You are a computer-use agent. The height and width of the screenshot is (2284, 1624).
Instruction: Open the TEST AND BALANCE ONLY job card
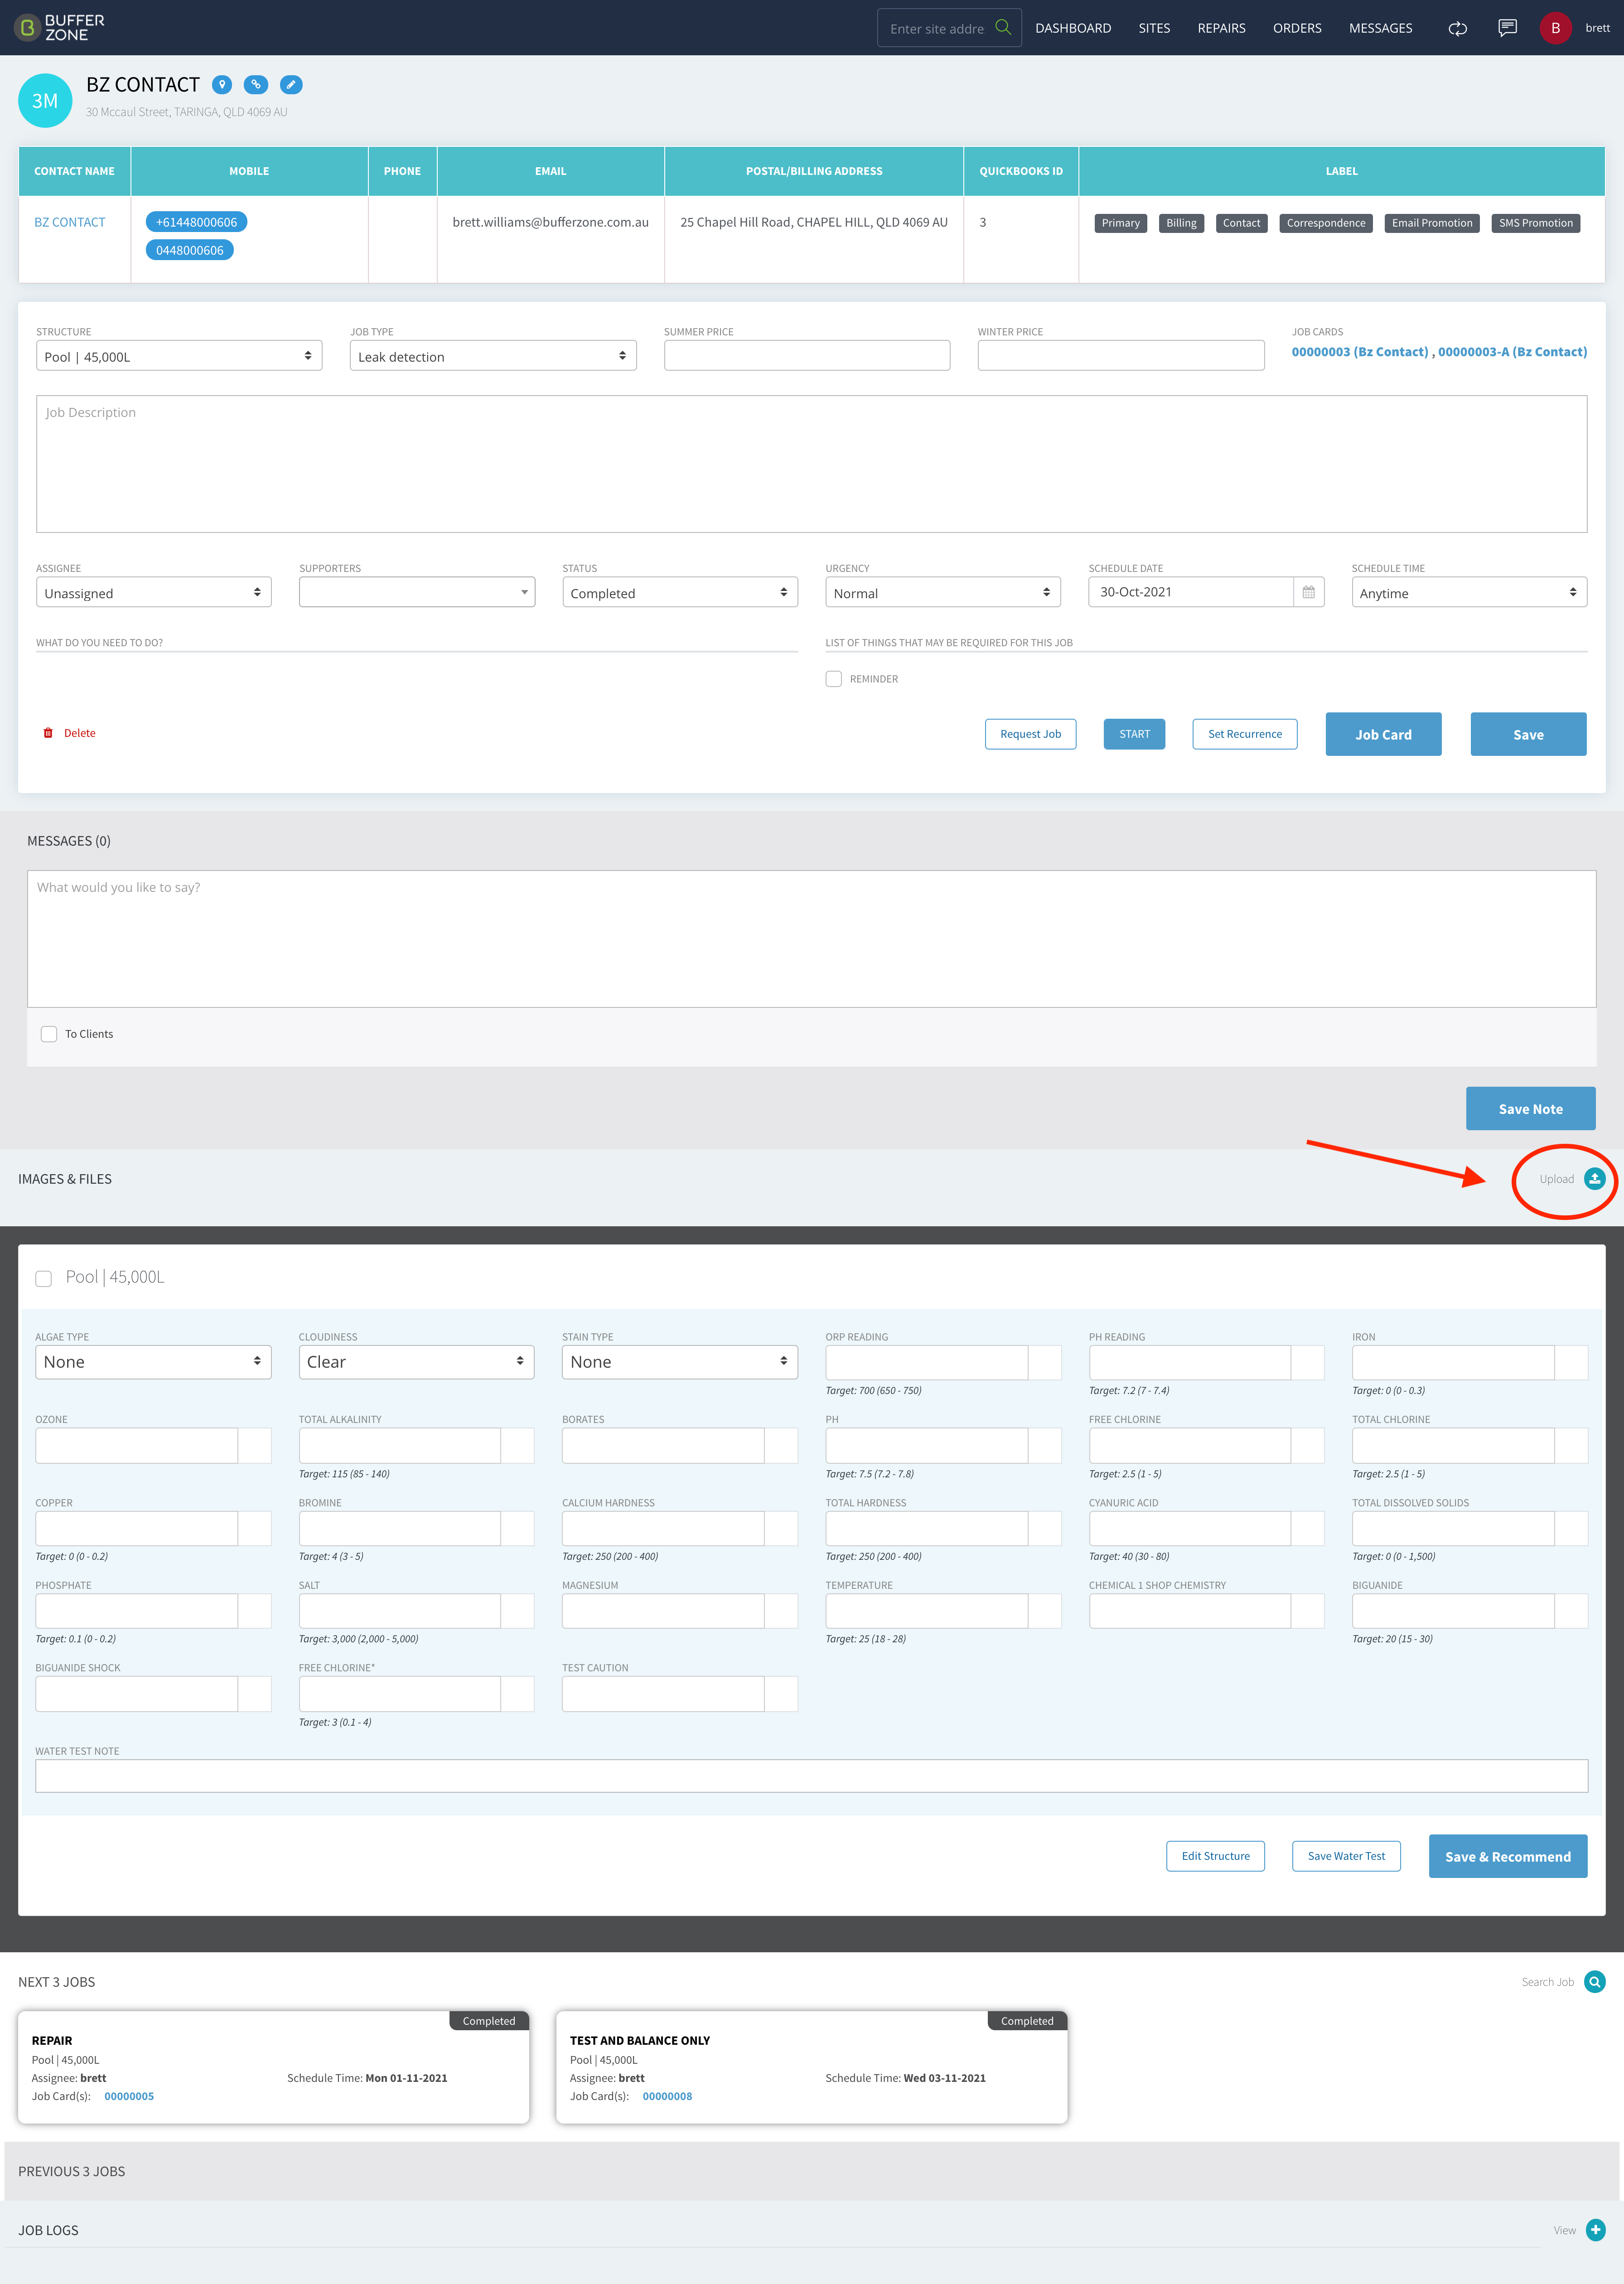pos(811,2067)
